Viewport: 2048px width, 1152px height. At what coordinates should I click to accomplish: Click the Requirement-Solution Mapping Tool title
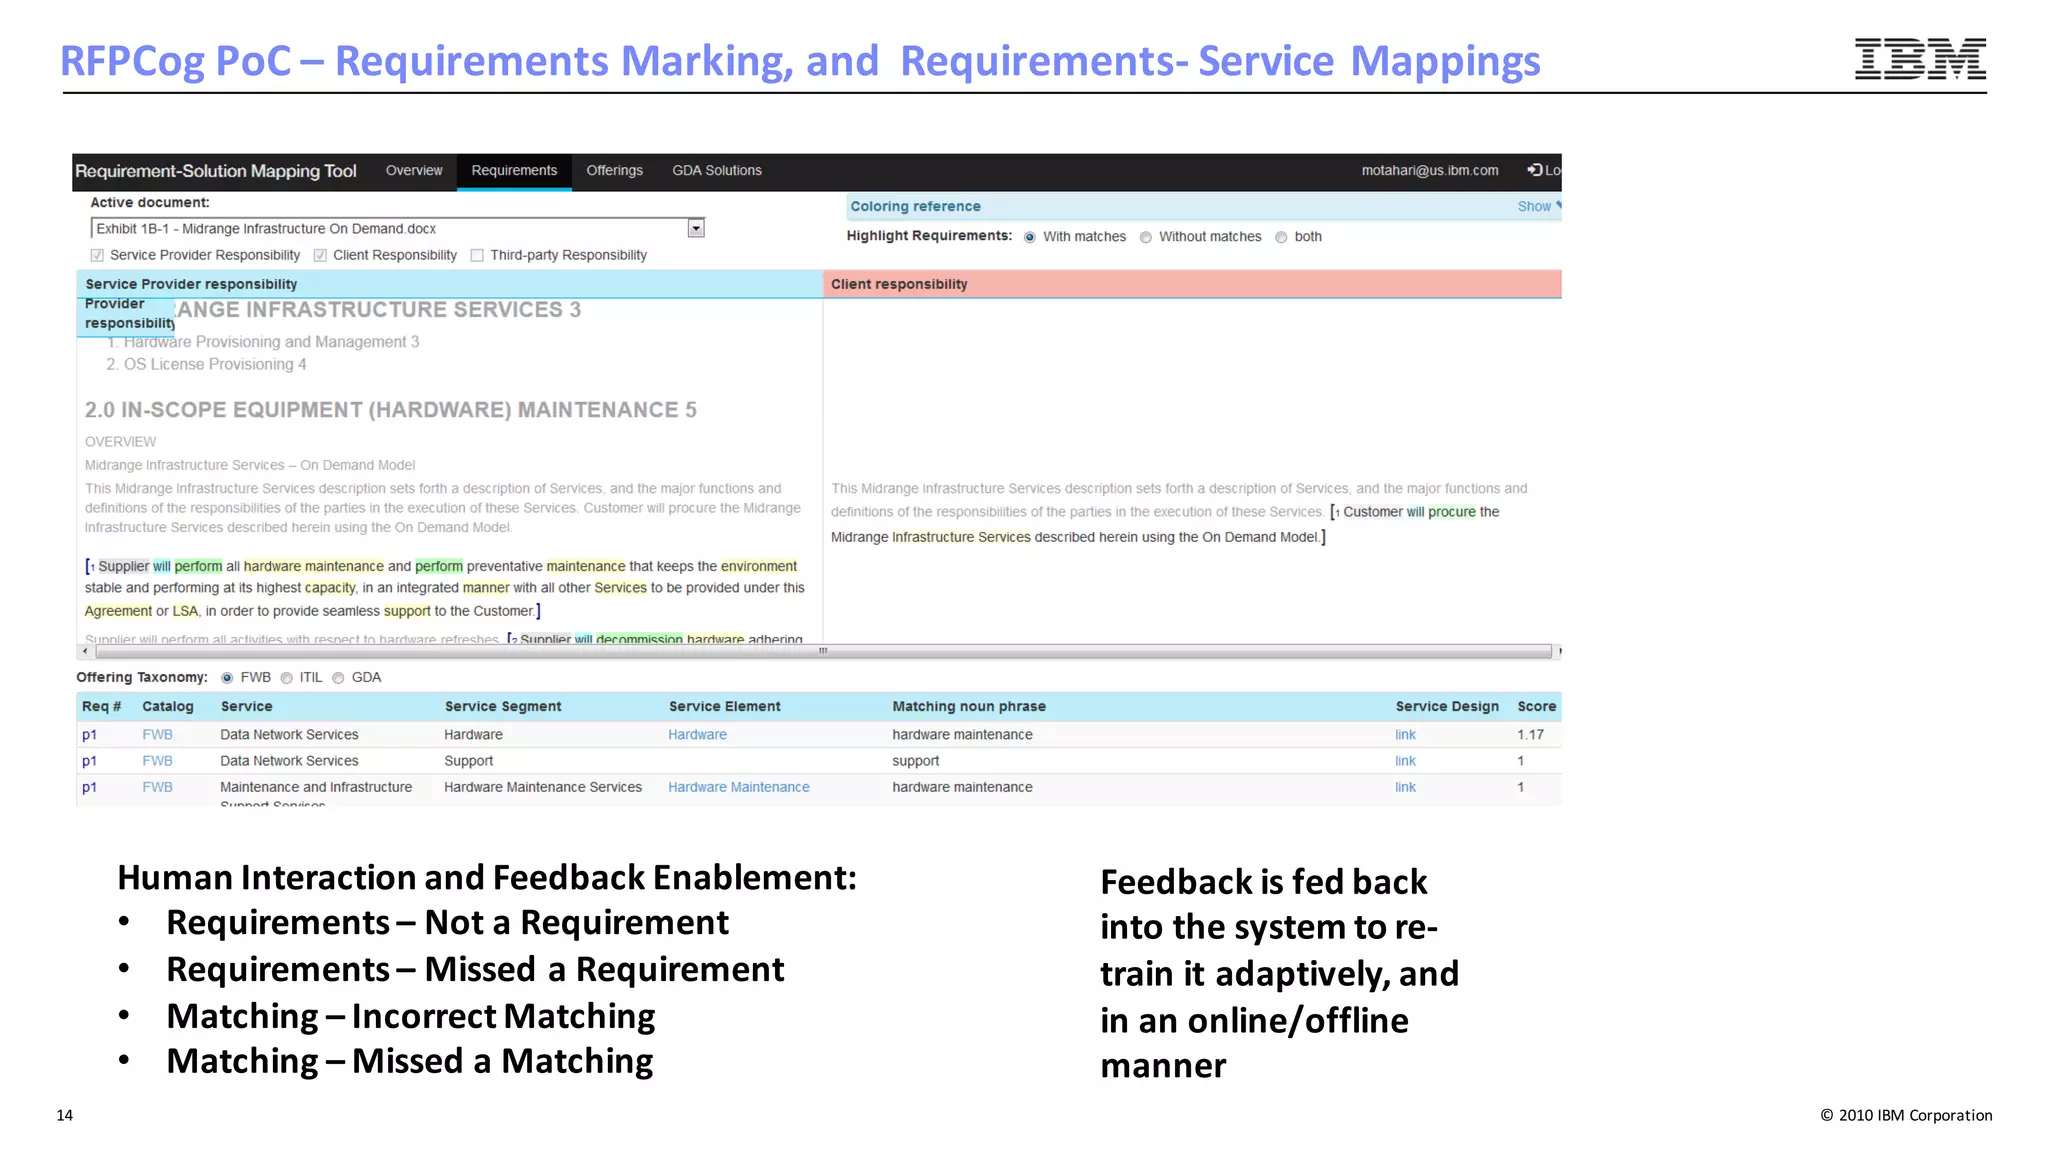(x=216, y=171)
